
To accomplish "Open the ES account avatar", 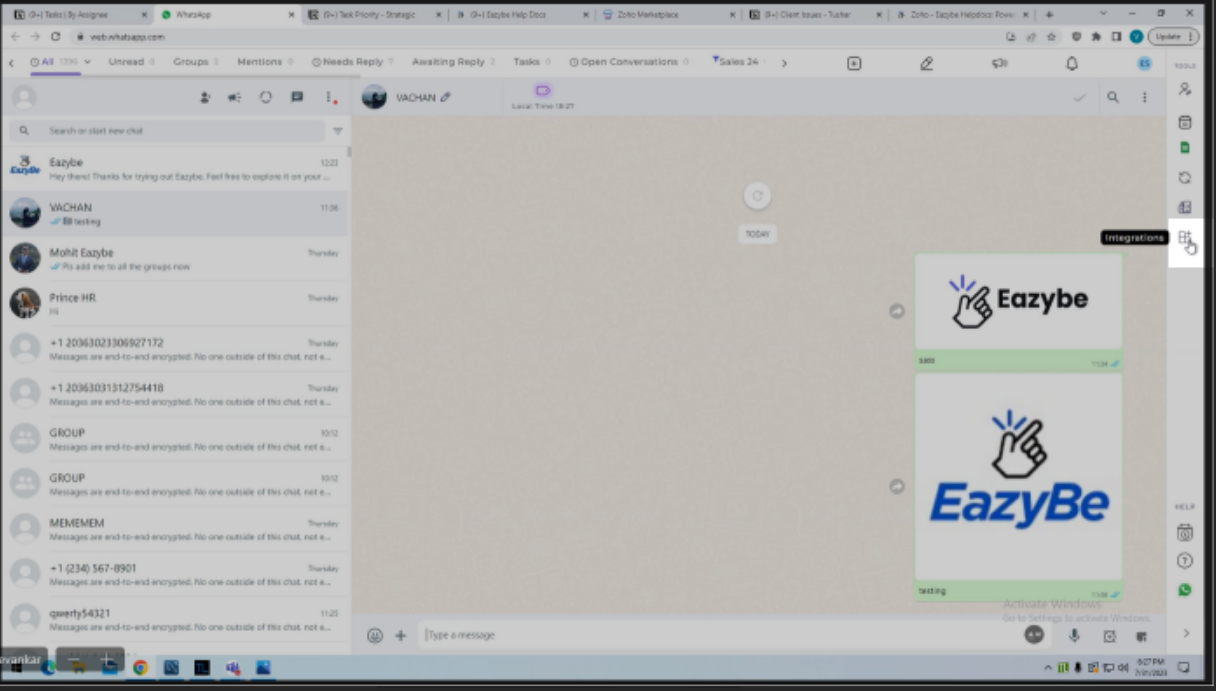I will coord(1145,63).
